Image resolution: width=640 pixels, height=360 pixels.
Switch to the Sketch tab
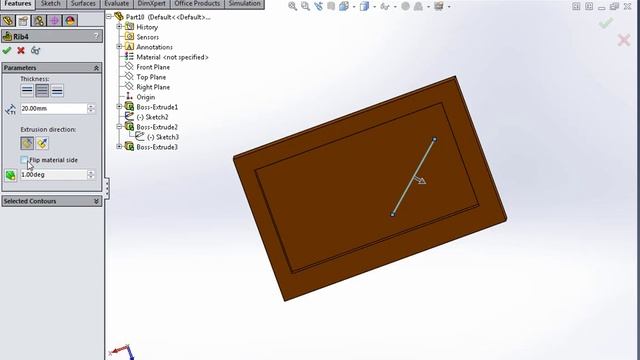click(51, 4)
